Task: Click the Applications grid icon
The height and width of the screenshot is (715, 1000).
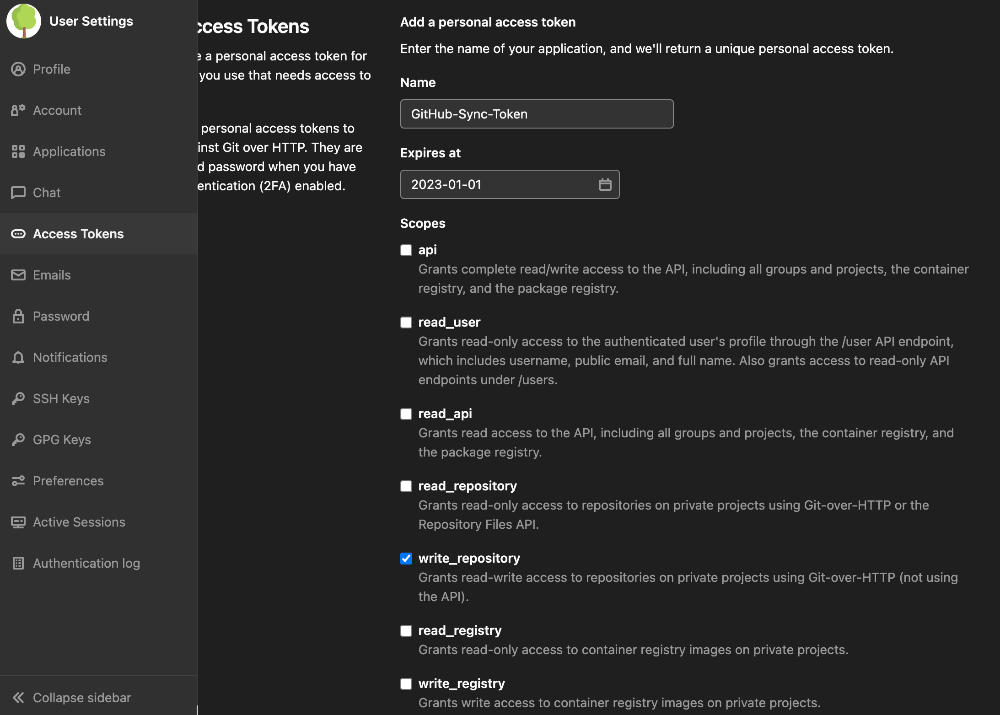Action: (x=18, y=151)
